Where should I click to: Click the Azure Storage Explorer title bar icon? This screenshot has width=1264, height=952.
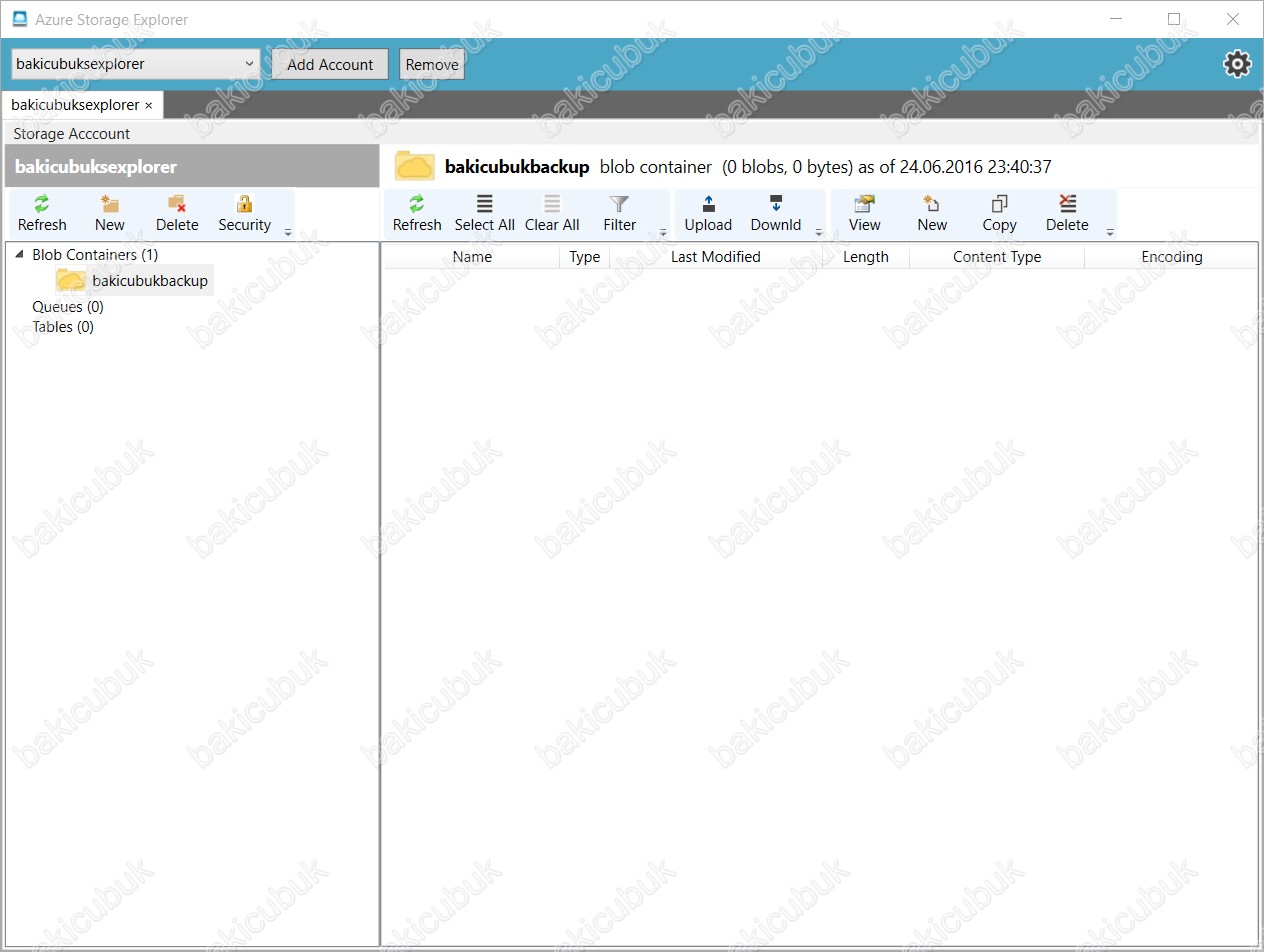pos(20,19)
